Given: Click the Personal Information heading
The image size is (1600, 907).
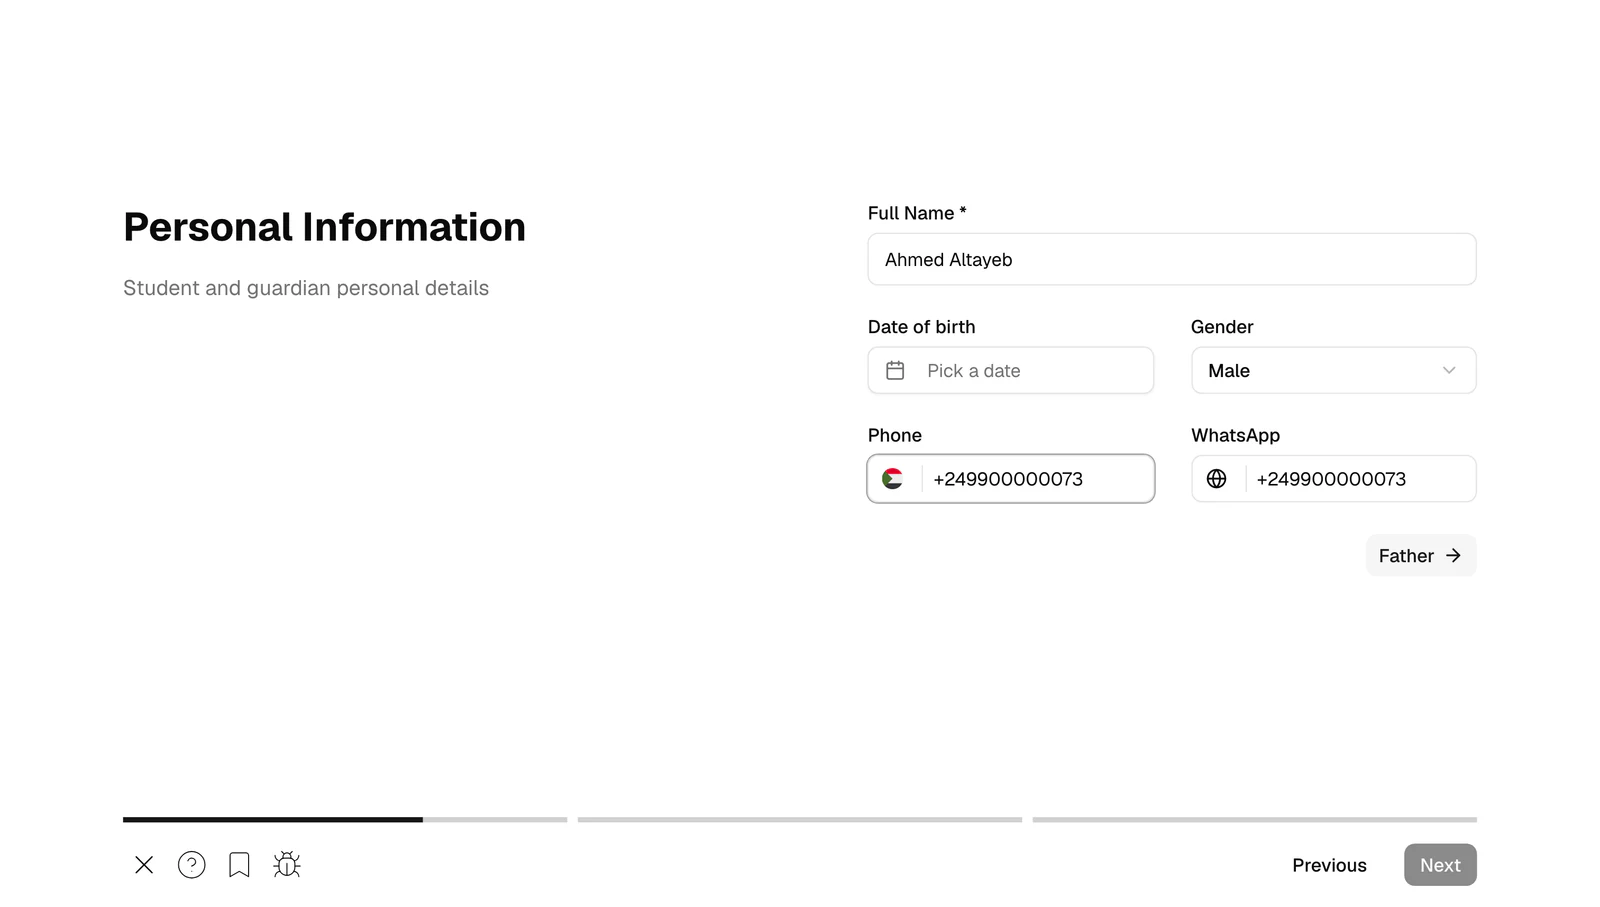Looking at the screenshot, I should click(x=324, y=227).
